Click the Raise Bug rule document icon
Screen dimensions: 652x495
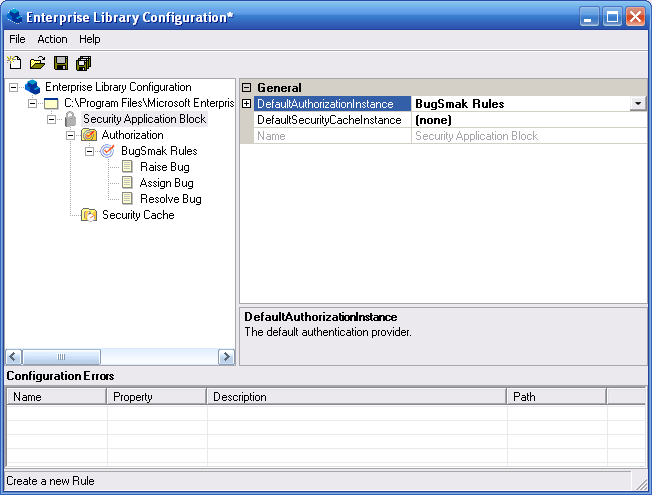point(127,167)
